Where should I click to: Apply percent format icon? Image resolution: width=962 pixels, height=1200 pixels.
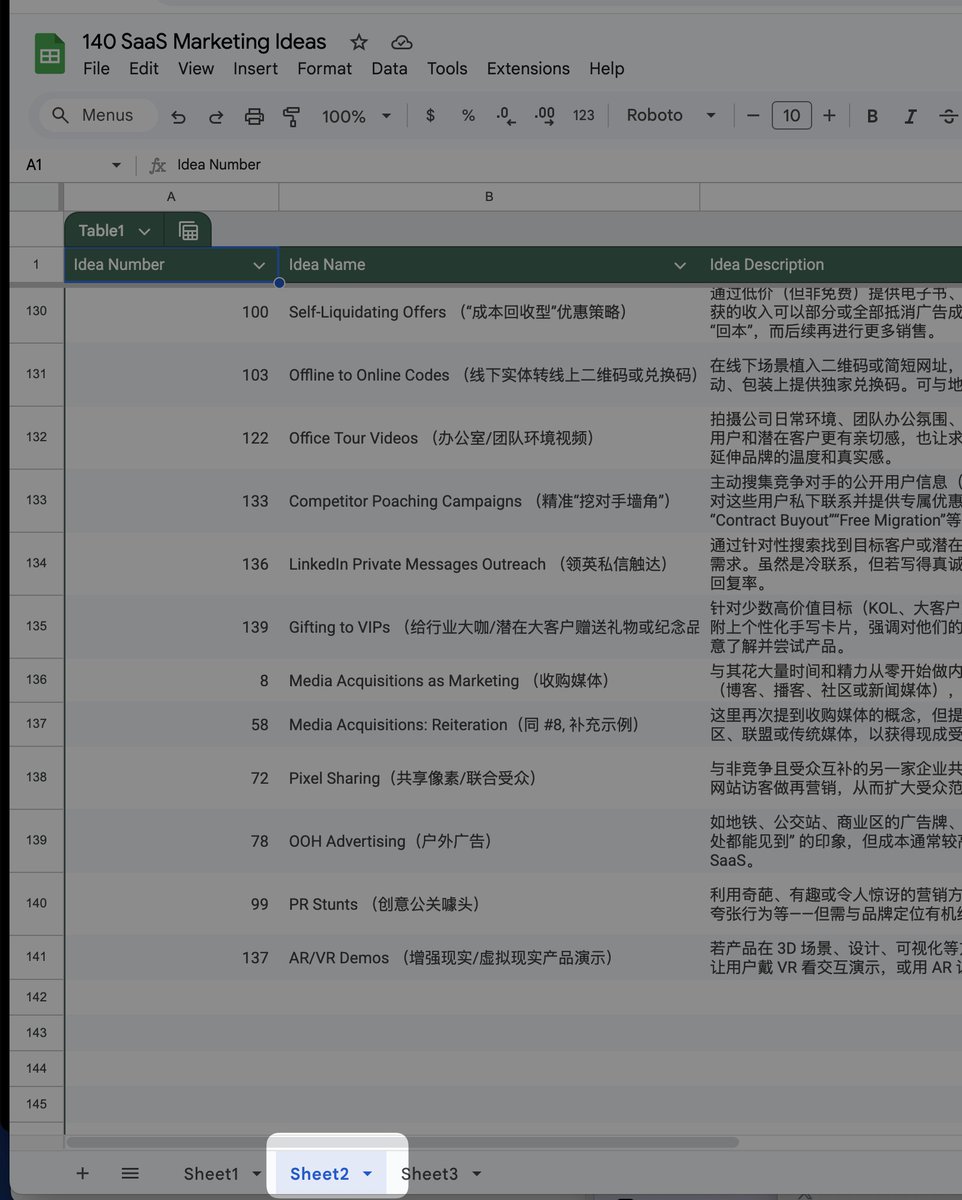(x=468, y=116)
